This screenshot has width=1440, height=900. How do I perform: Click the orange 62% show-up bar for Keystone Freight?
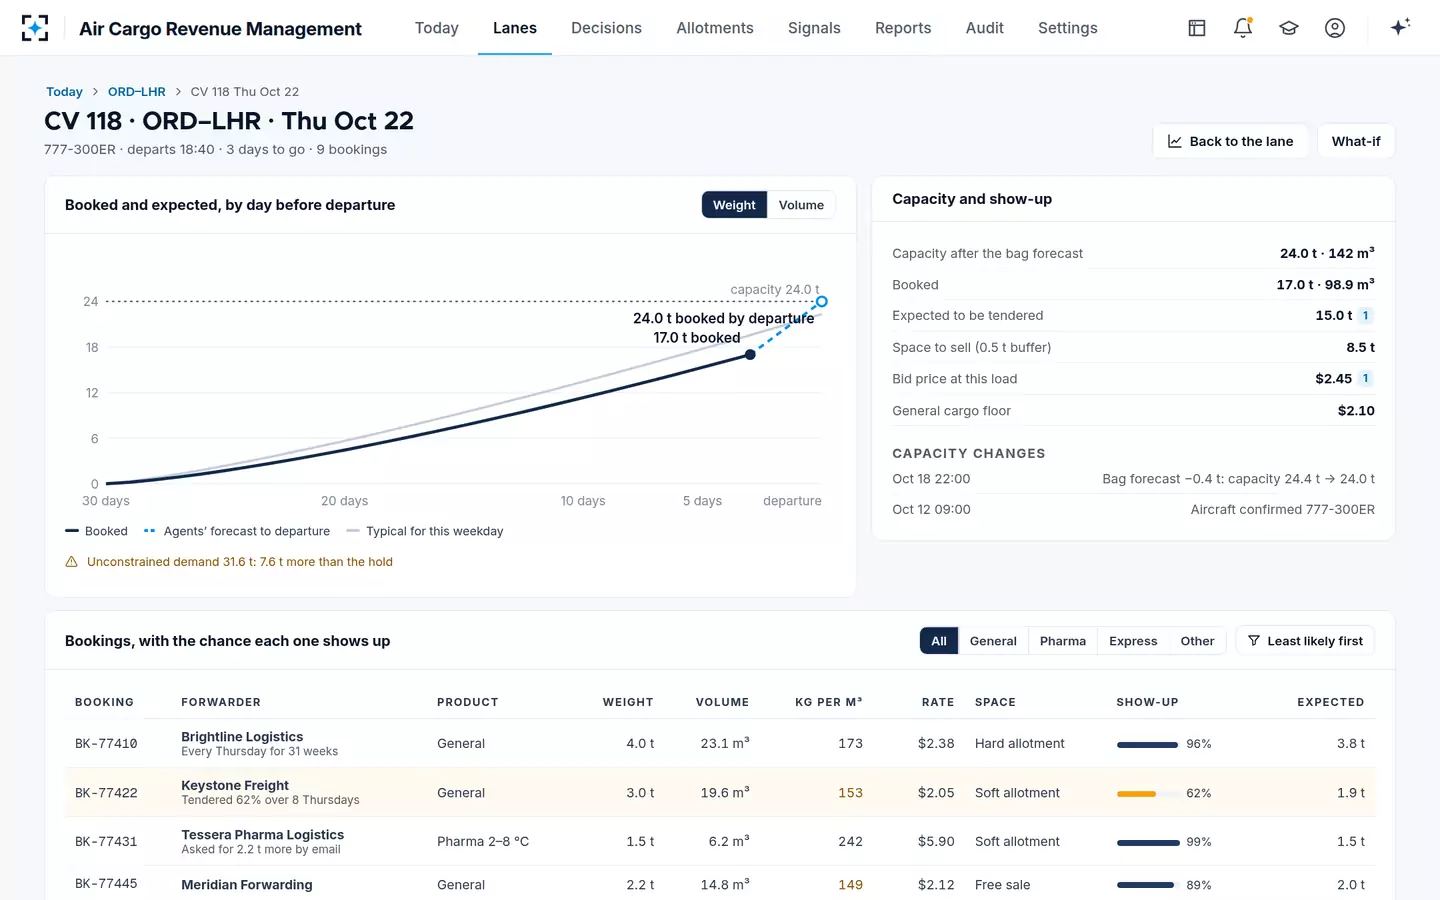pyautogui.click(x=1136, y=793)
